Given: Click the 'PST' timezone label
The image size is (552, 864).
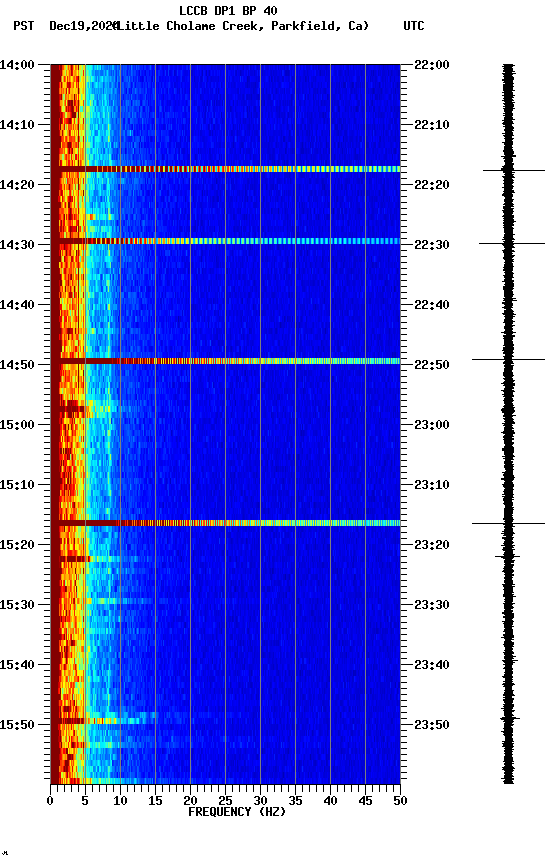Looking at the screenshot, I should coord(23,26).
